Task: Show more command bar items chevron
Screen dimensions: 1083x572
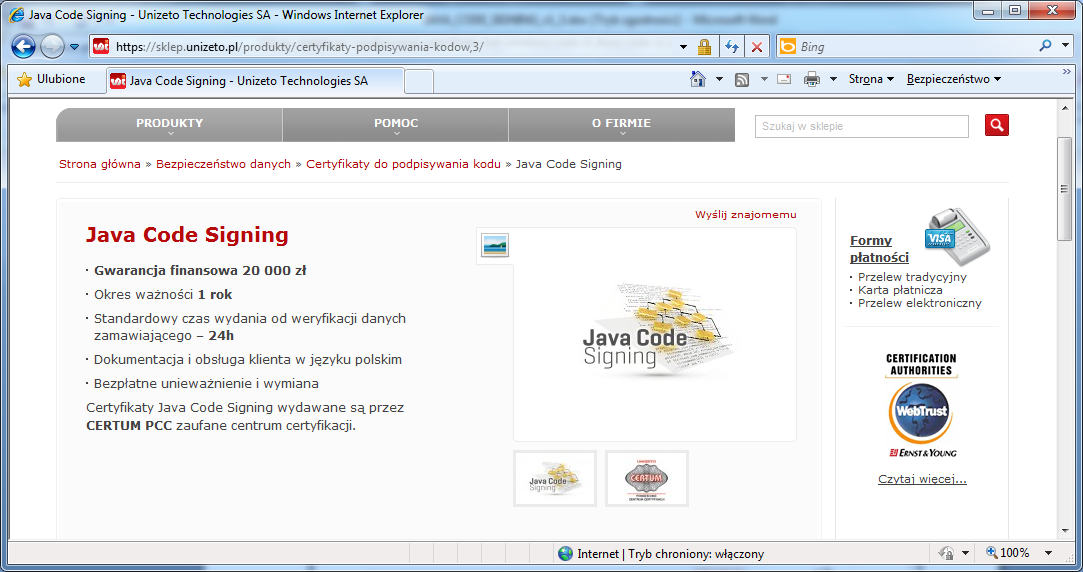Action: pos(1066,71)
